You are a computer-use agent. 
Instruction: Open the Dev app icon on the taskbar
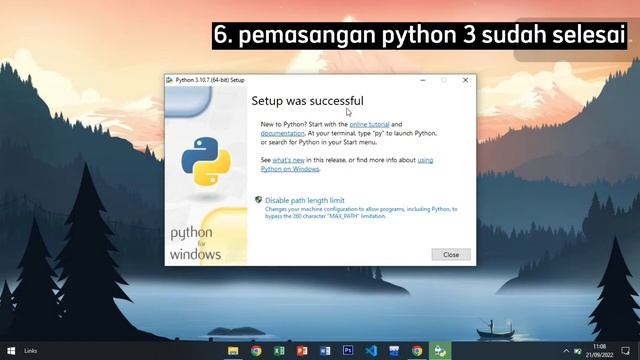[394, 351]
